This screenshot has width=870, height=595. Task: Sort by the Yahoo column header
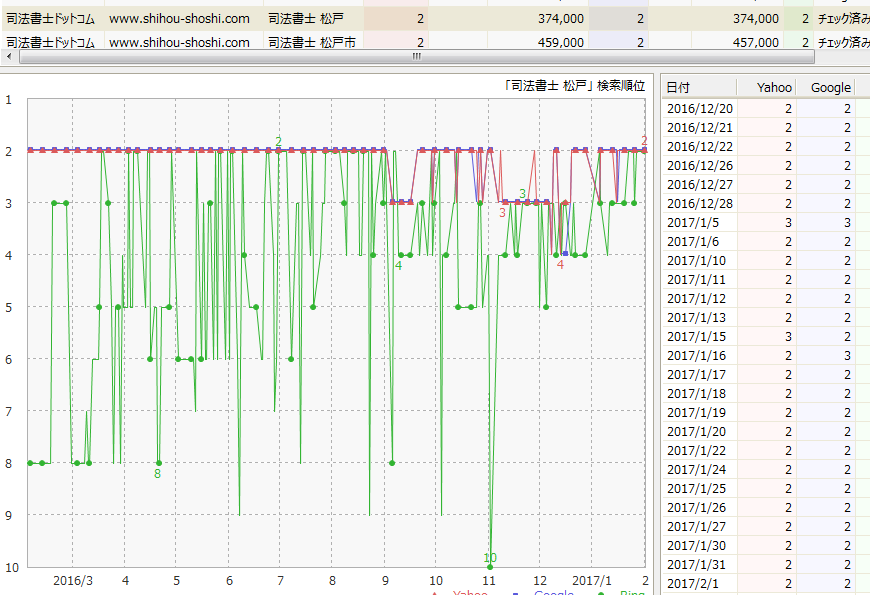pyautogui.click(x=766, y=87)
